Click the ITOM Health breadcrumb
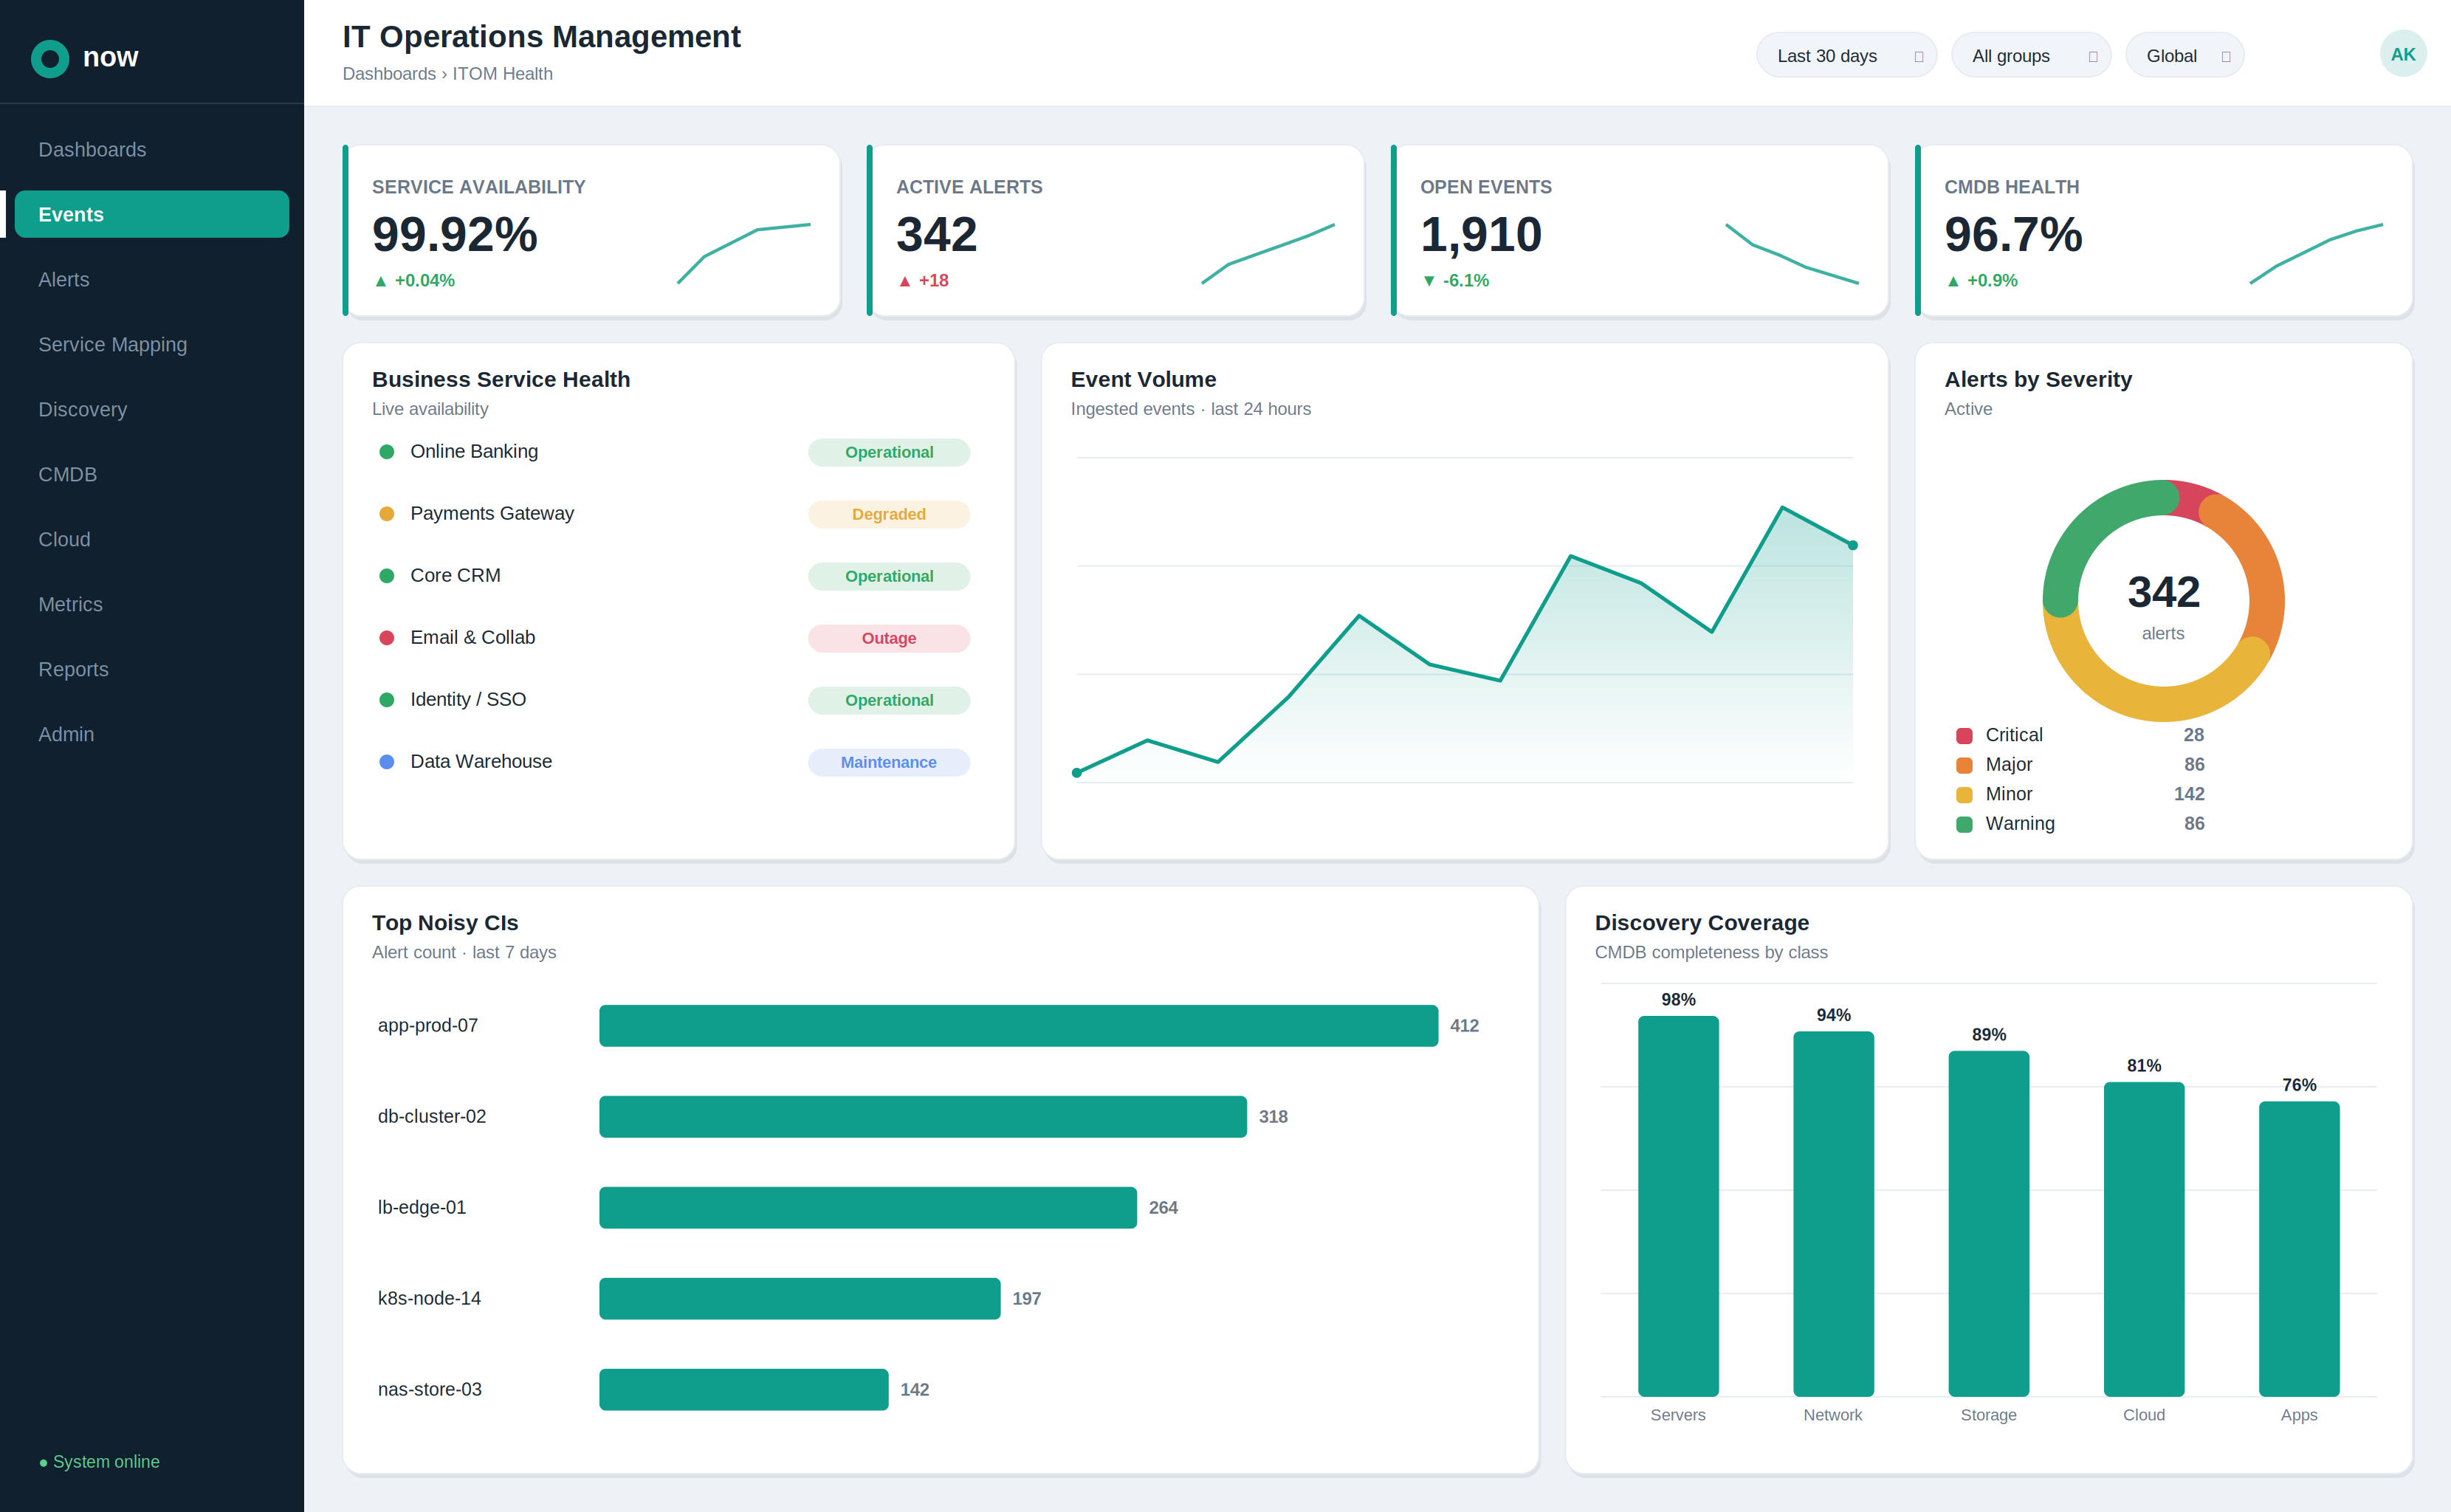This screenshot has height=1512, width=2451. point(502,74)
